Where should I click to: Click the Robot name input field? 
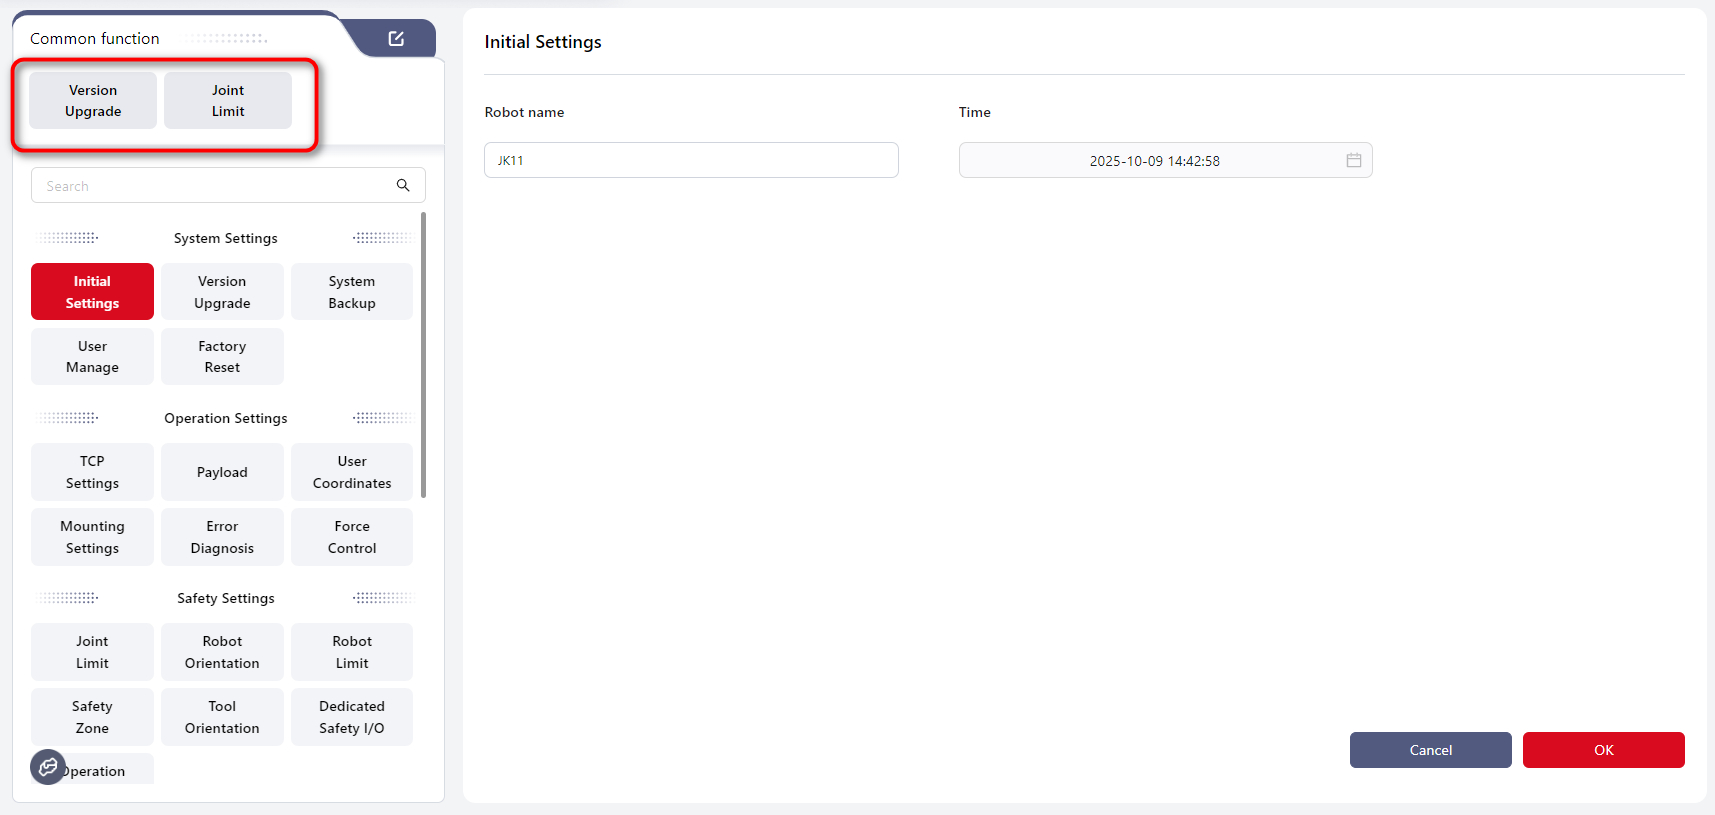pos(691,160)
